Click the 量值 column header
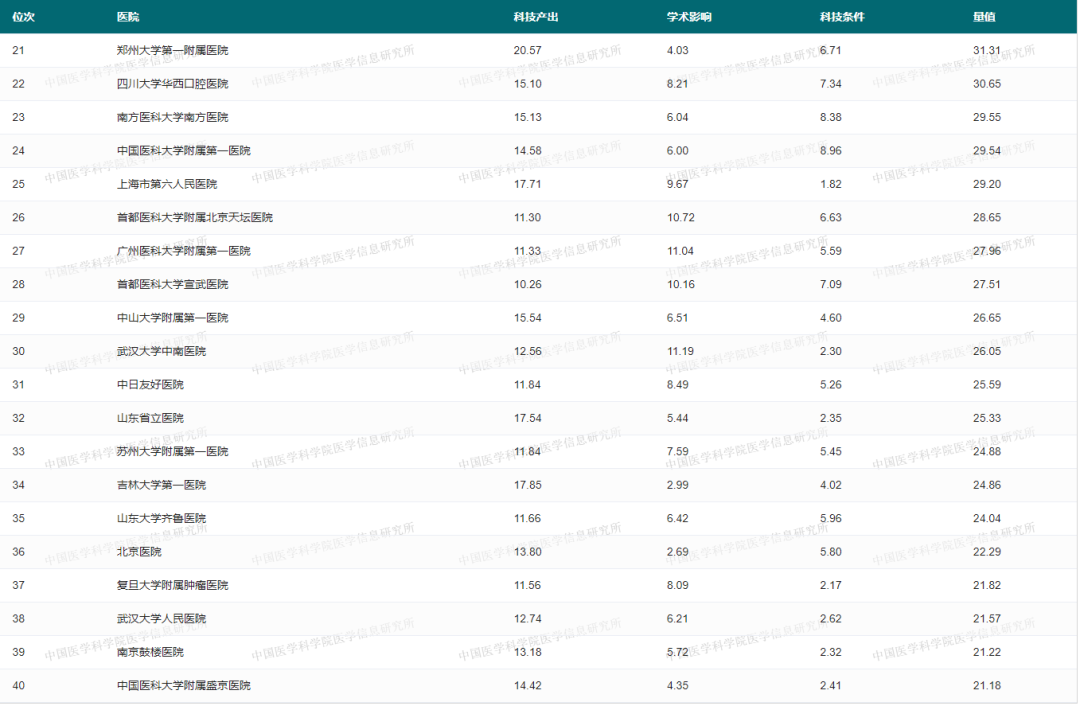 tap(984, 17)
